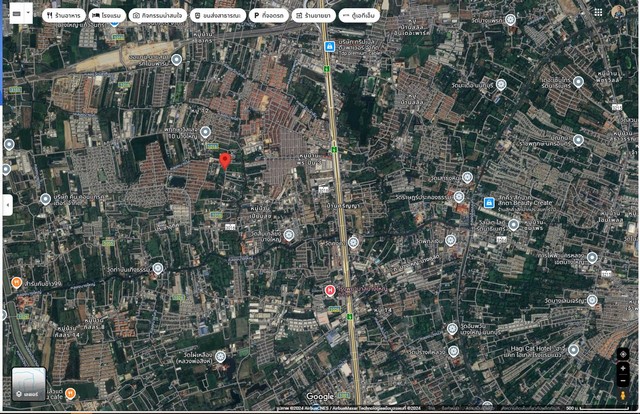Click the parking (ที่จอดรถ) chip
This screenshot has height=414, width=640.
point(267,16)
